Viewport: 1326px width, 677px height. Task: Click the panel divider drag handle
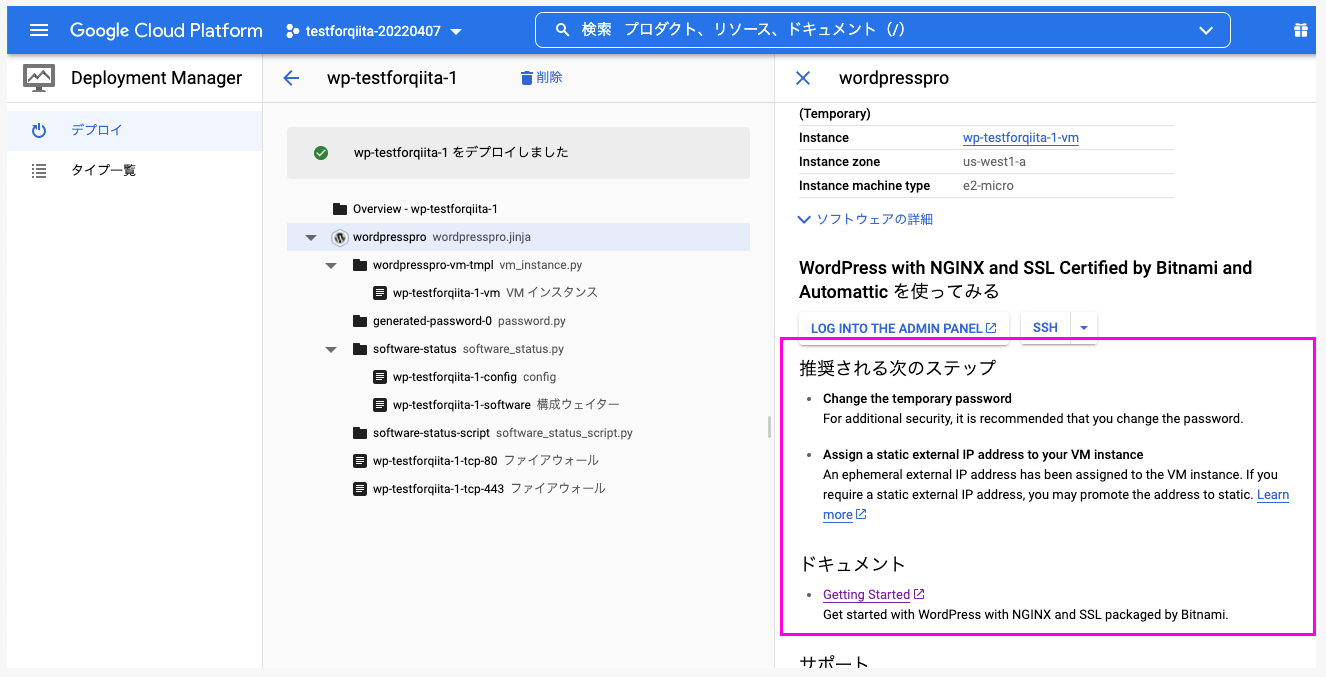click(x=769, y=427)
